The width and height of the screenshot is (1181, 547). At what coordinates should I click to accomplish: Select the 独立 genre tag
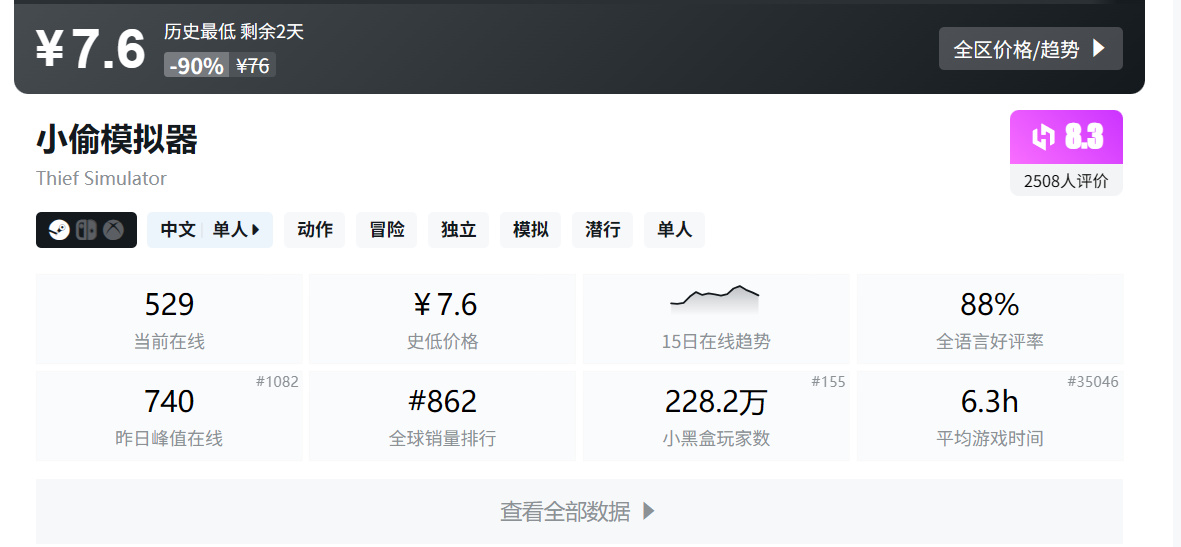pyautogui.click(x=458, y=230)
